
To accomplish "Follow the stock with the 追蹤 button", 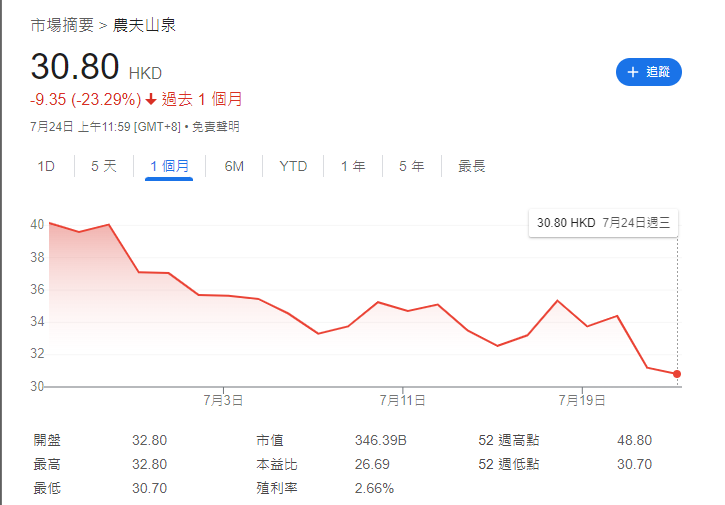I will [648, 72].
